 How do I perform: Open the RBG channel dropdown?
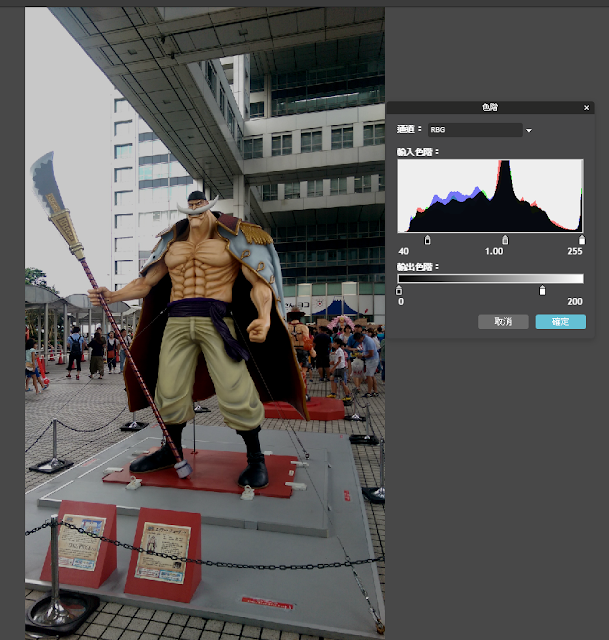point(475,130)
